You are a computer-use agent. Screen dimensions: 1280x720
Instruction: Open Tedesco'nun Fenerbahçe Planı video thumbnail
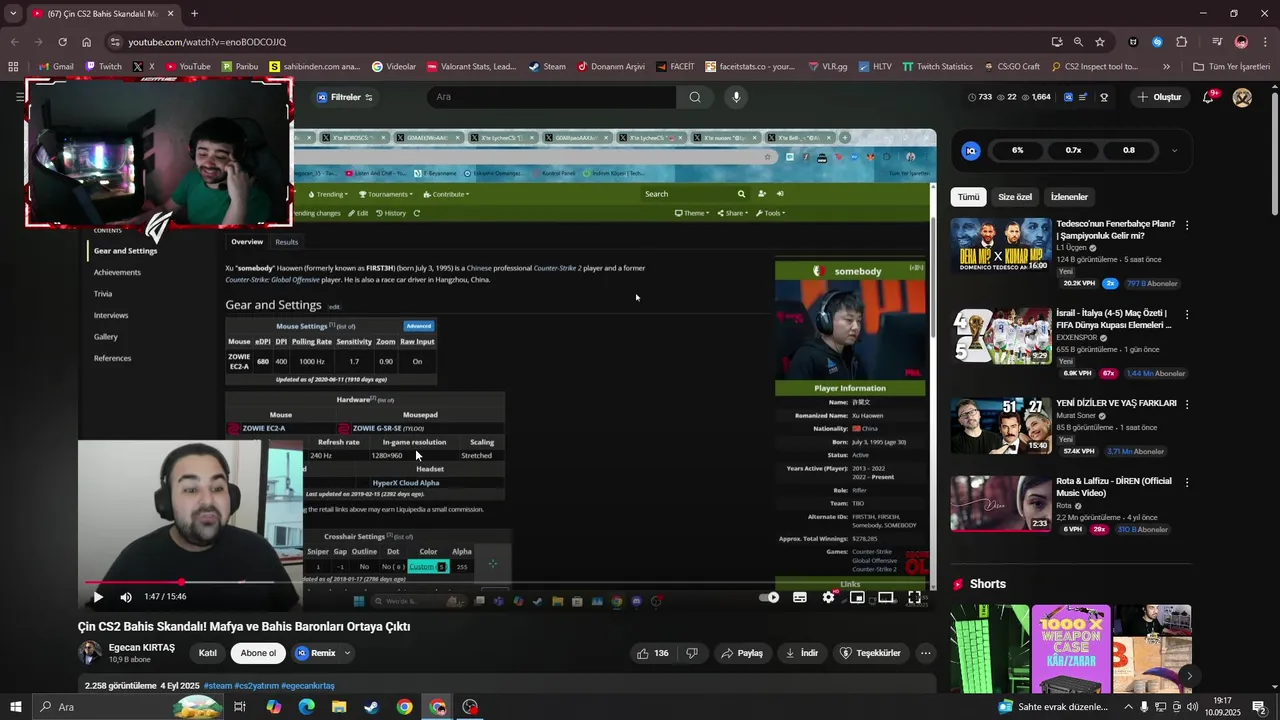click(x=1000, y=245)
